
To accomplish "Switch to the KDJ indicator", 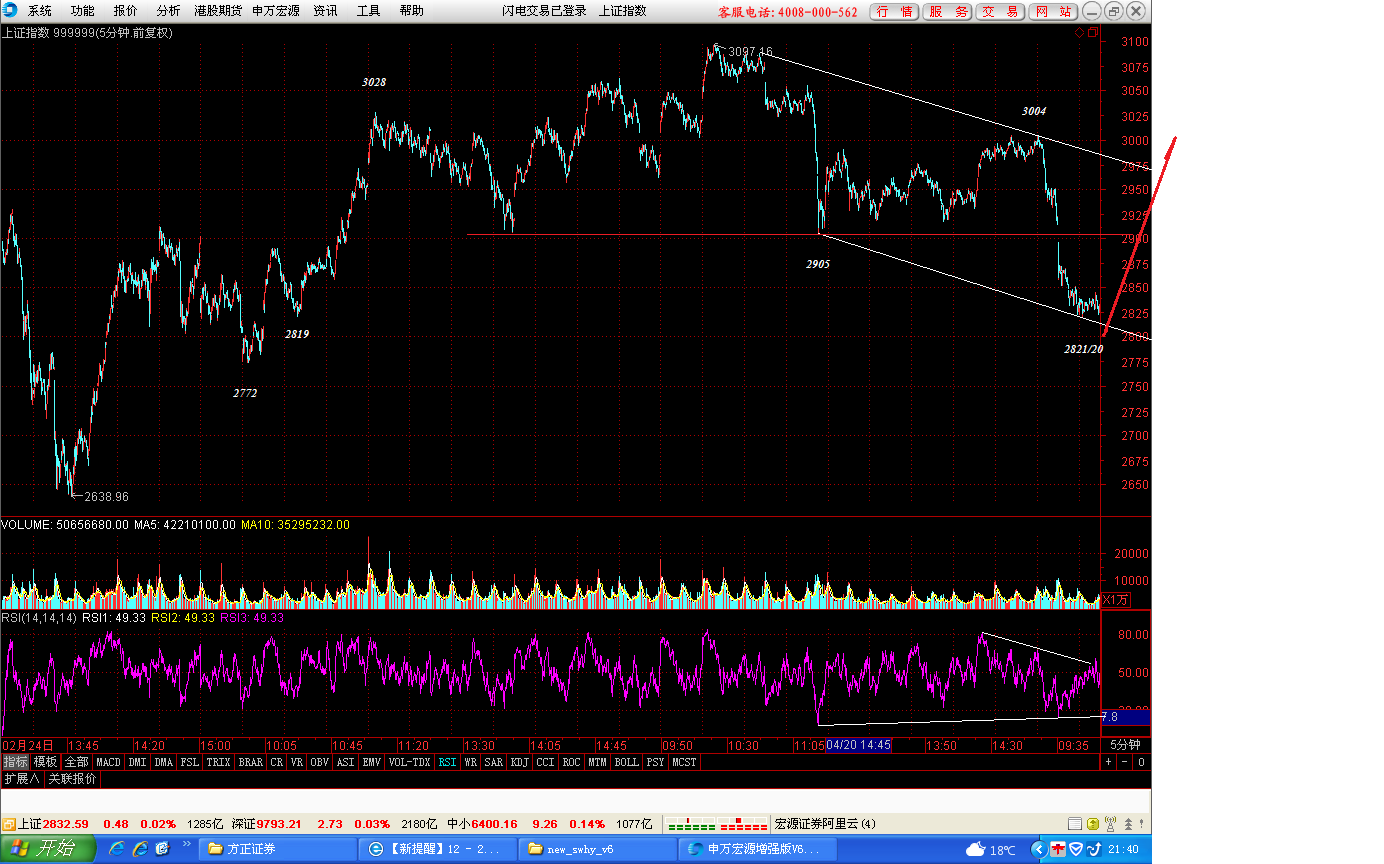I will pyautogui.click(x=520, y=762).
